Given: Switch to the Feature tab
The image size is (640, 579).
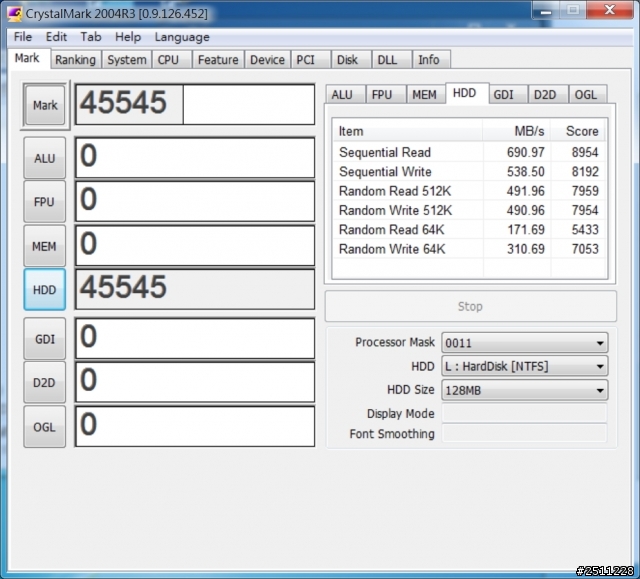Looking at the screenshot, I should [218, 60].
